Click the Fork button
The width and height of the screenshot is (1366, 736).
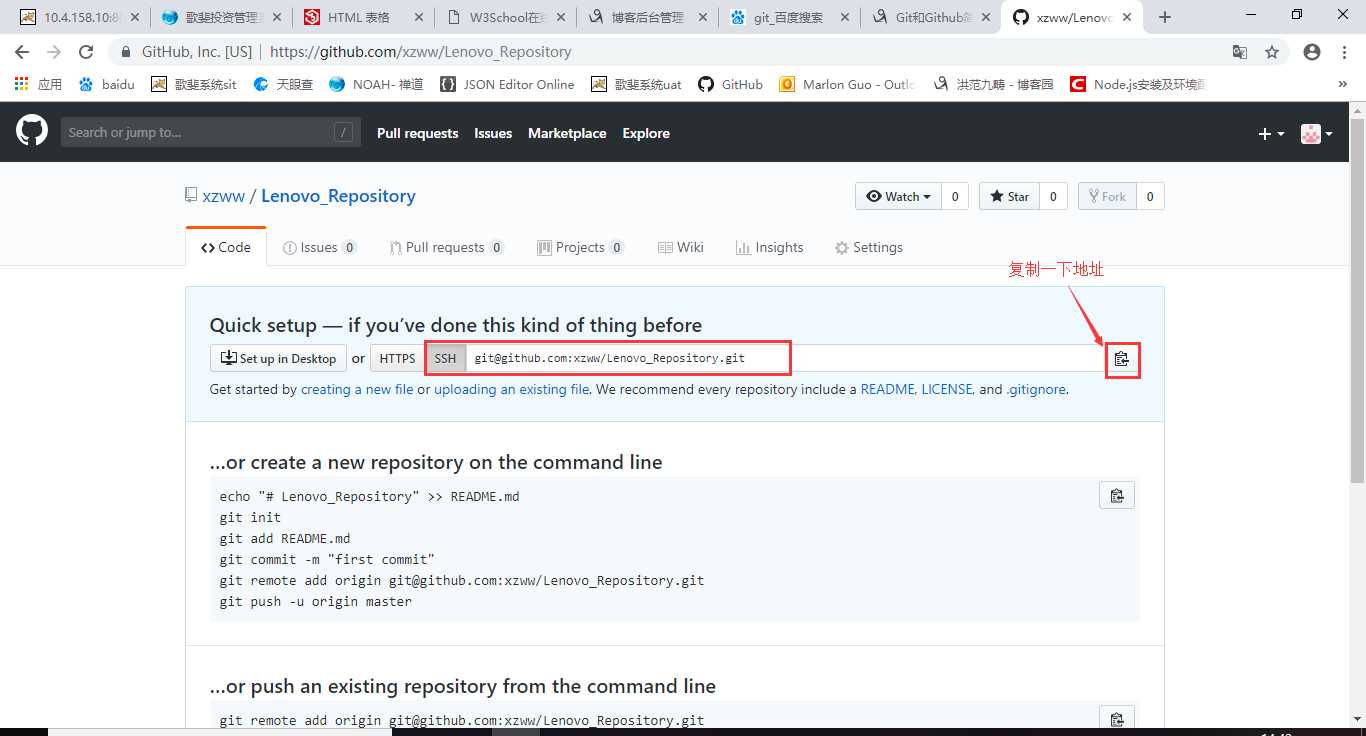coord(1107,196)
